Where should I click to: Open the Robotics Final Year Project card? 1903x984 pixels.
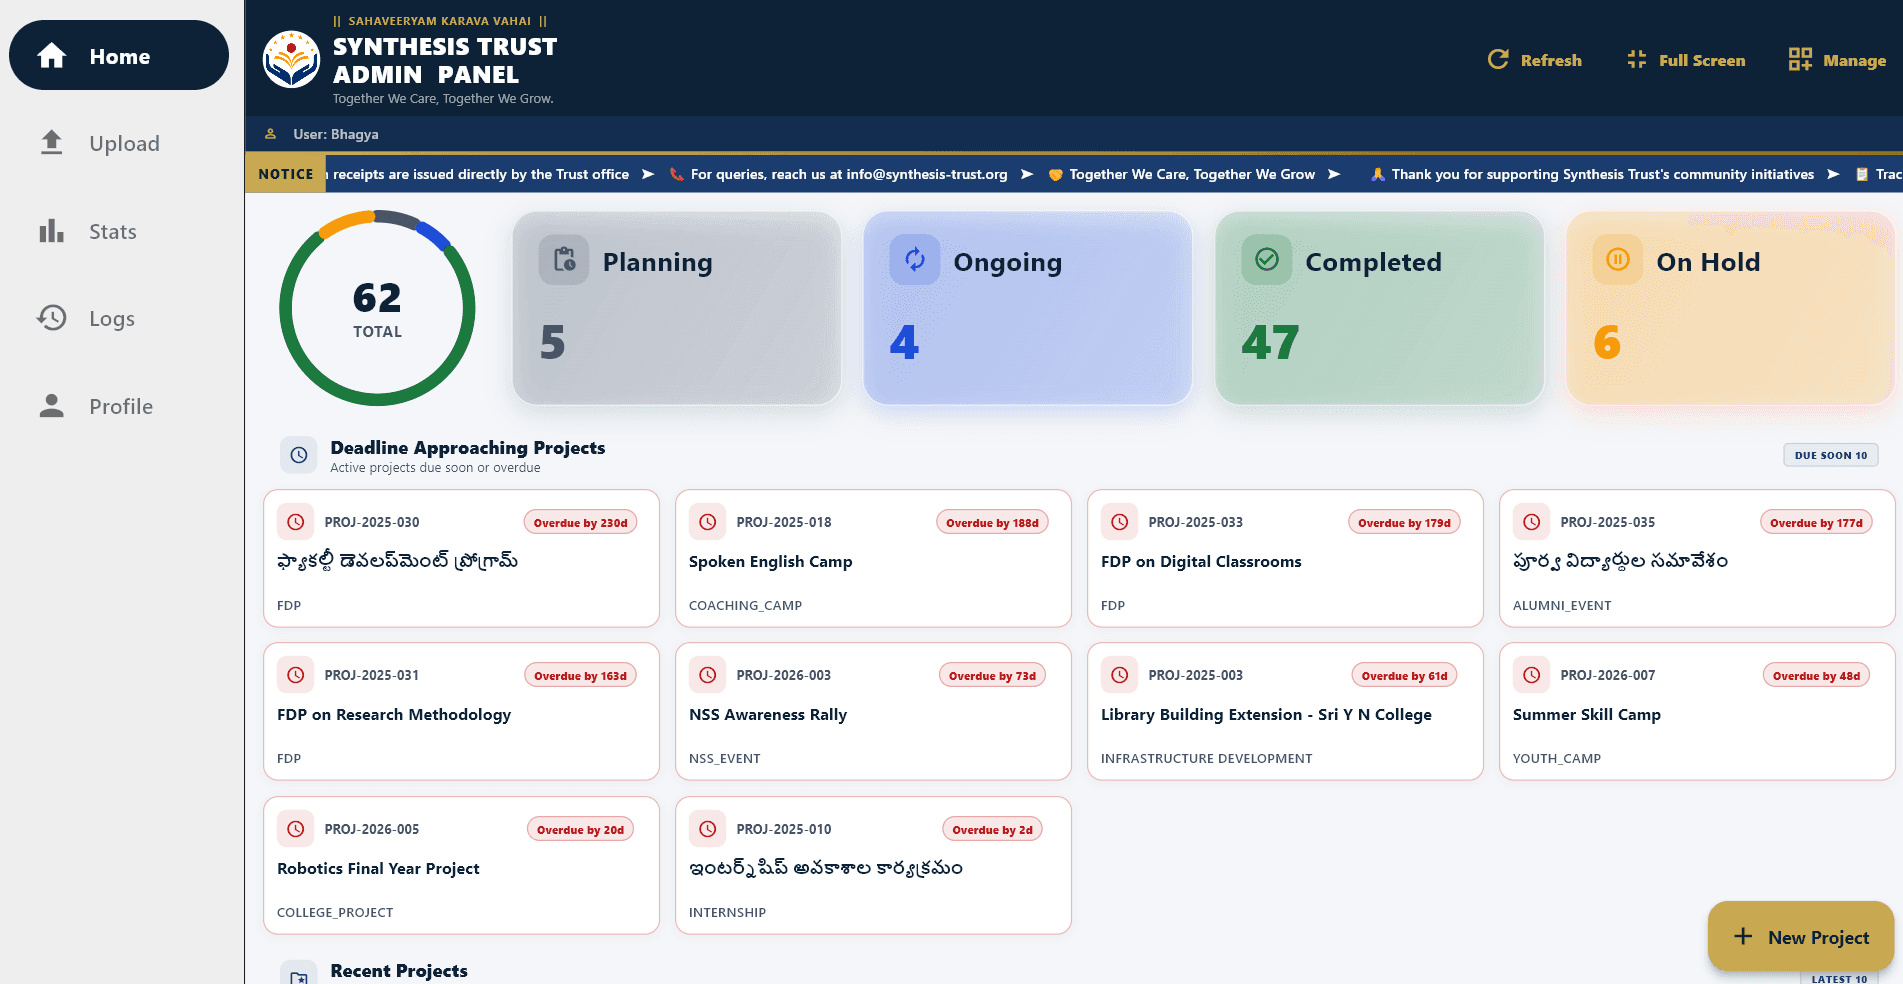[x=461, y=865]
